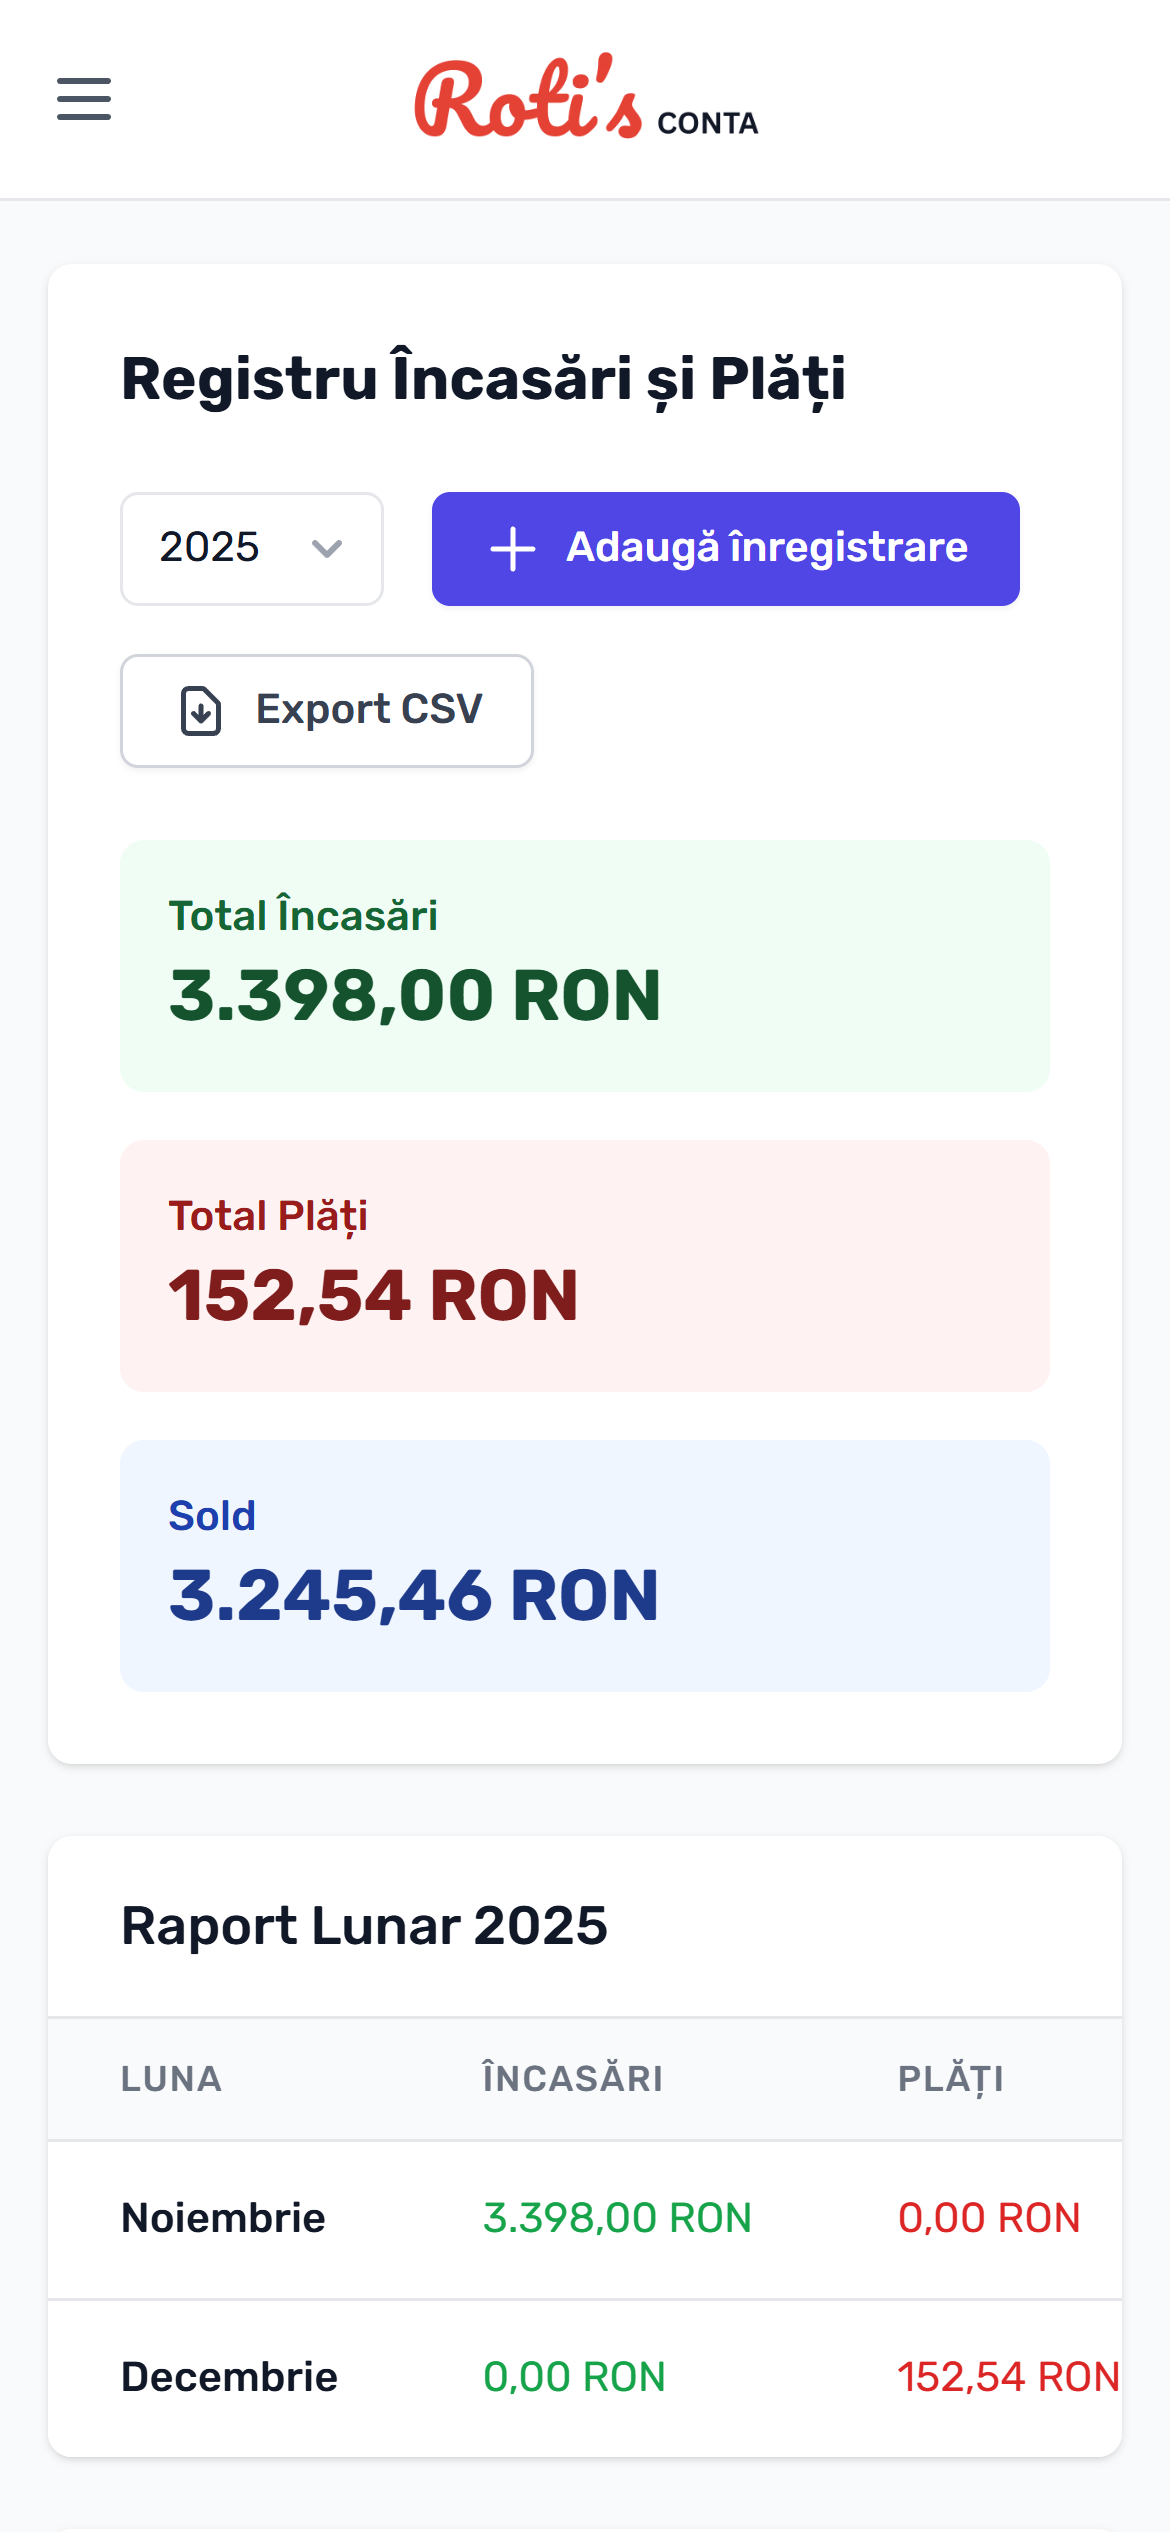The width and height of the screenshot is (1170, 2532).
Task: Select the red Total Plăți card
Action: [585, 1262]
